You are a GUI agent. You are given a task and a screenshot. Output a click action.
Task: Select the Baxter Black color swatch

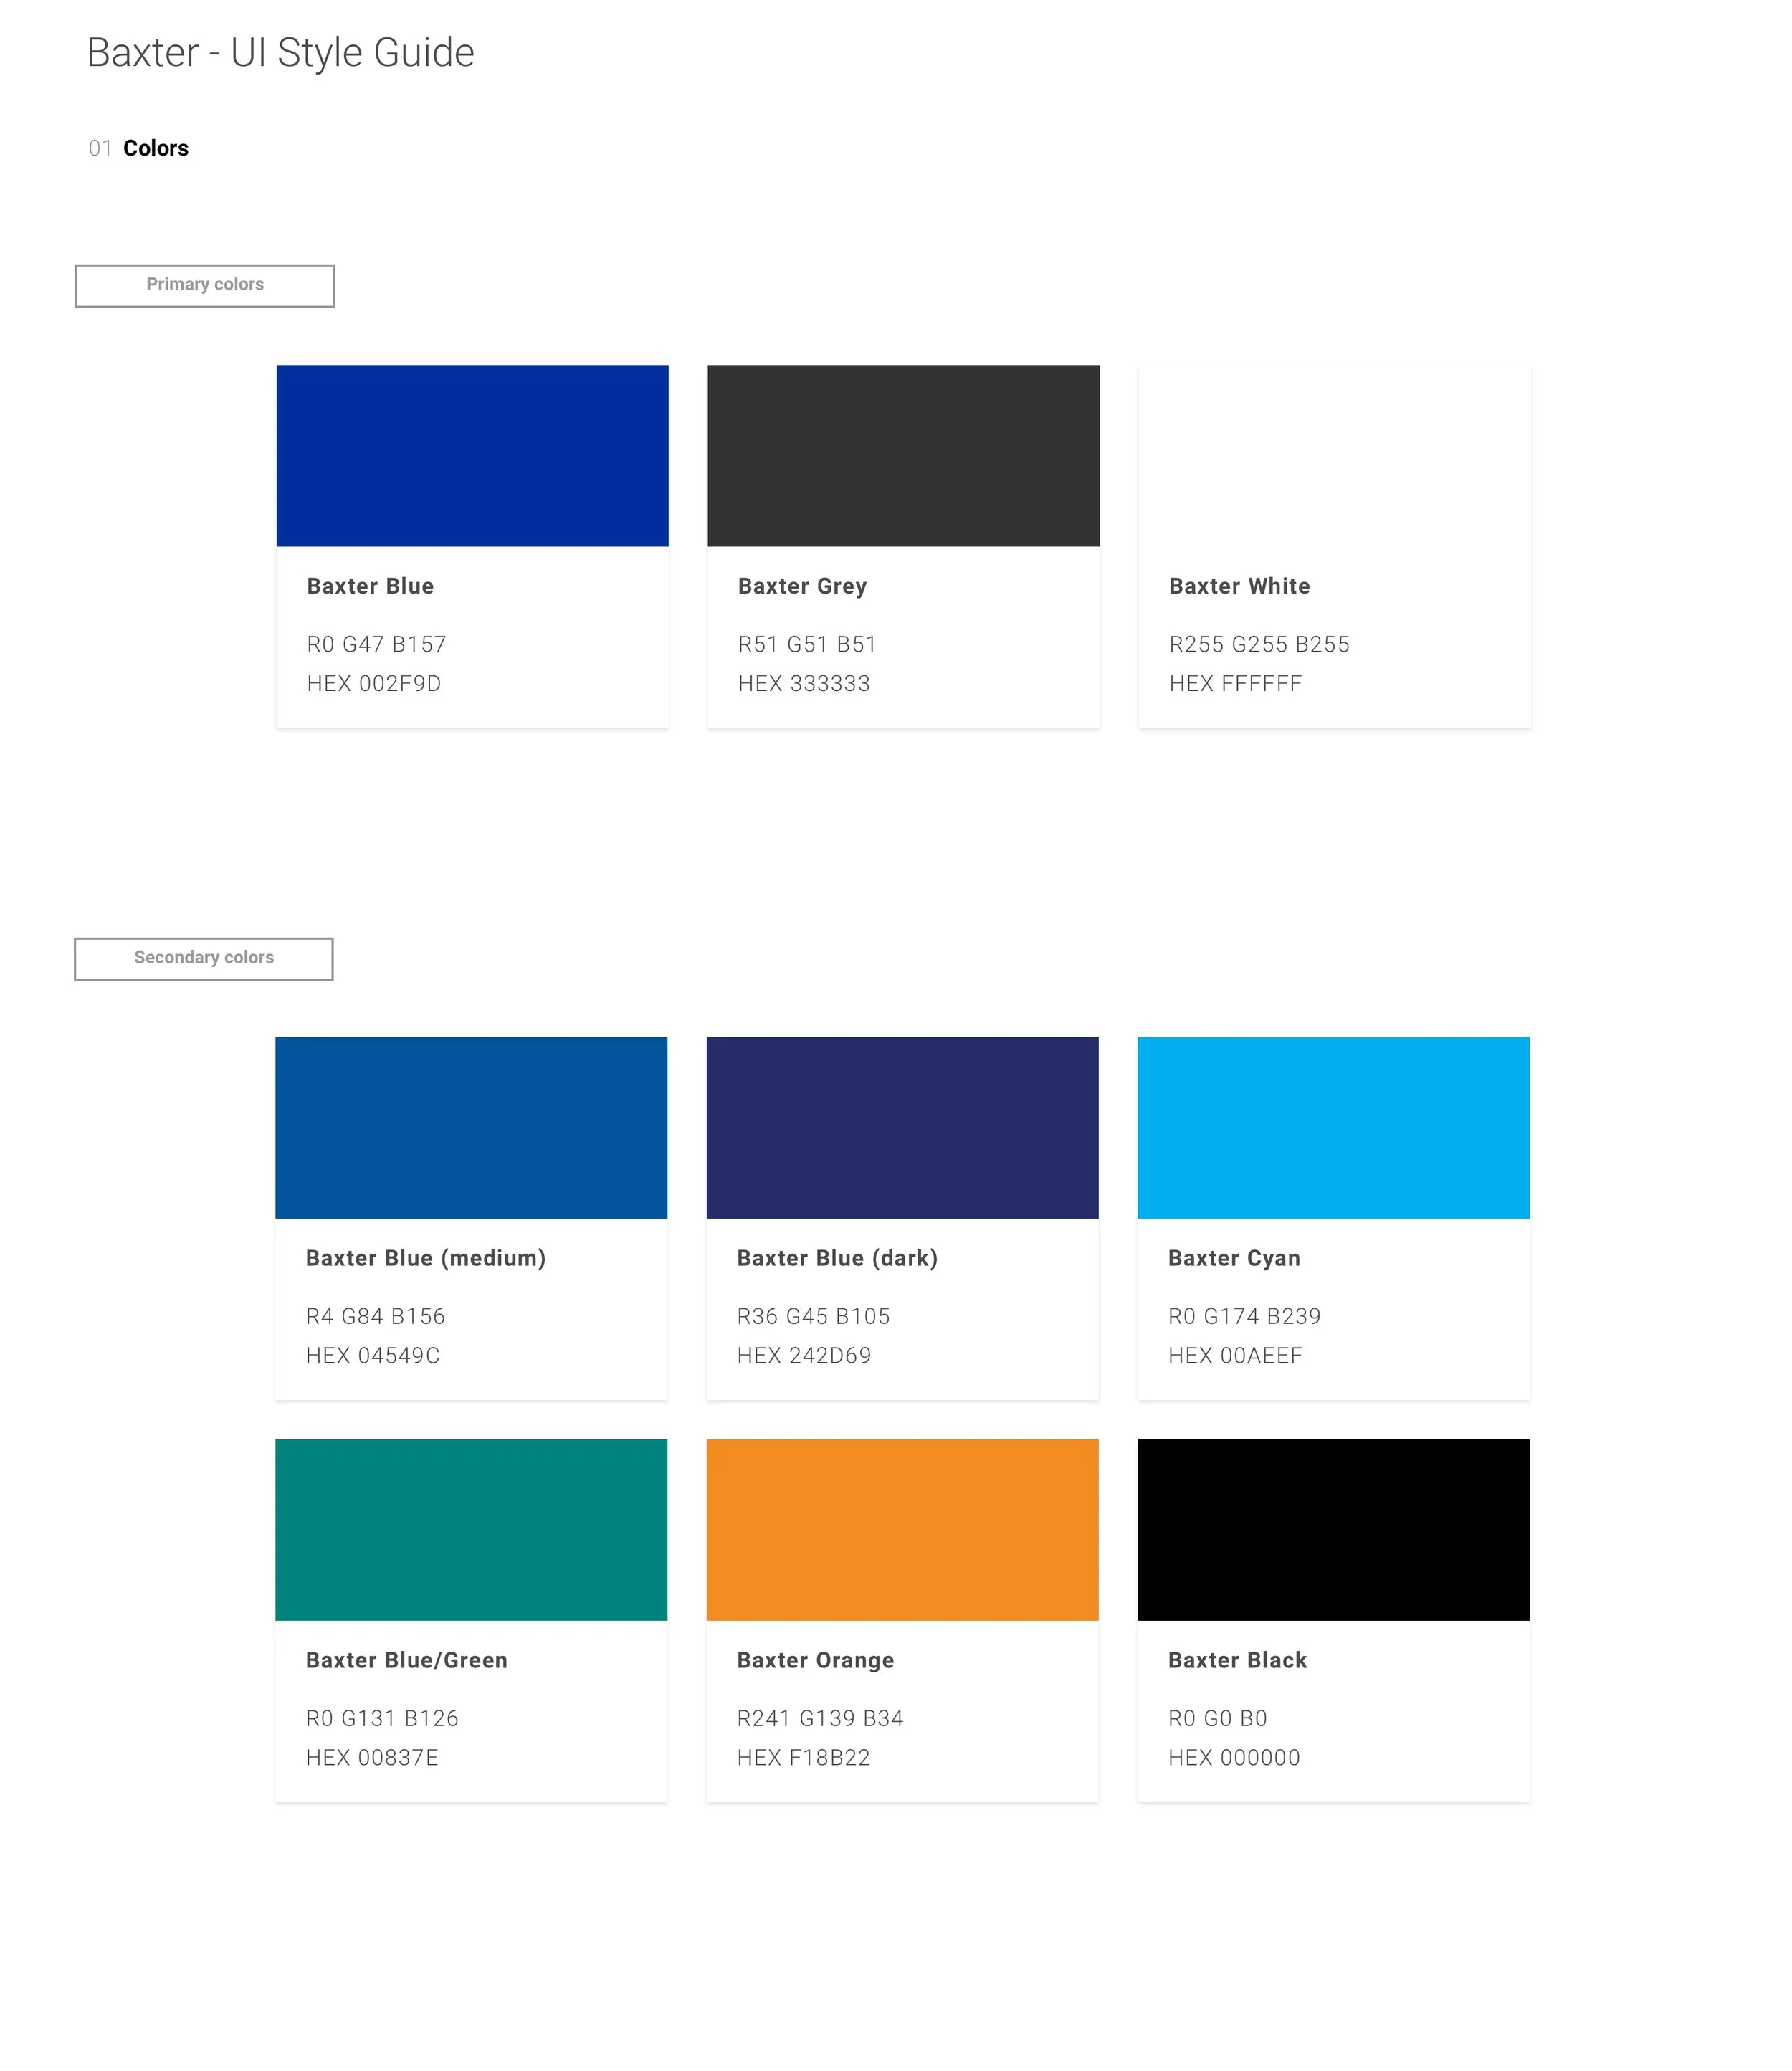click(1333, 1529)
